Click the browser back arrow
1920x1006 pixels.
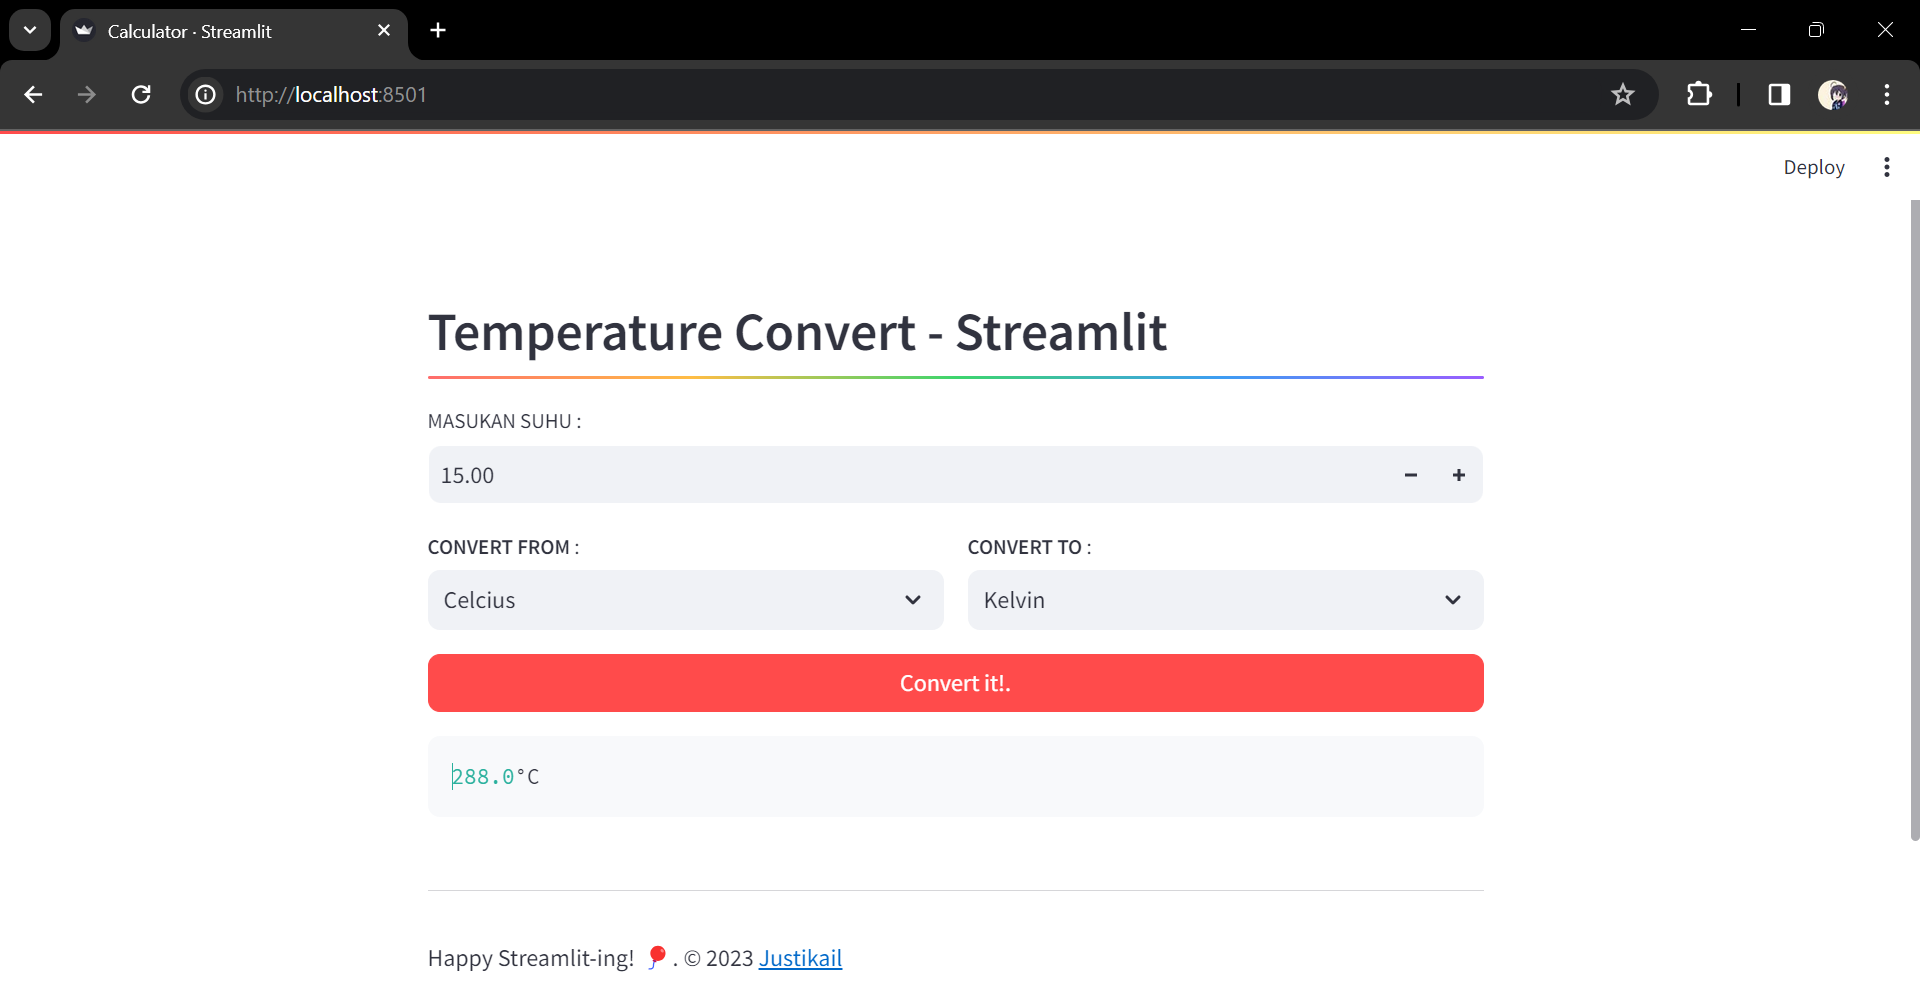coord(33,94)
